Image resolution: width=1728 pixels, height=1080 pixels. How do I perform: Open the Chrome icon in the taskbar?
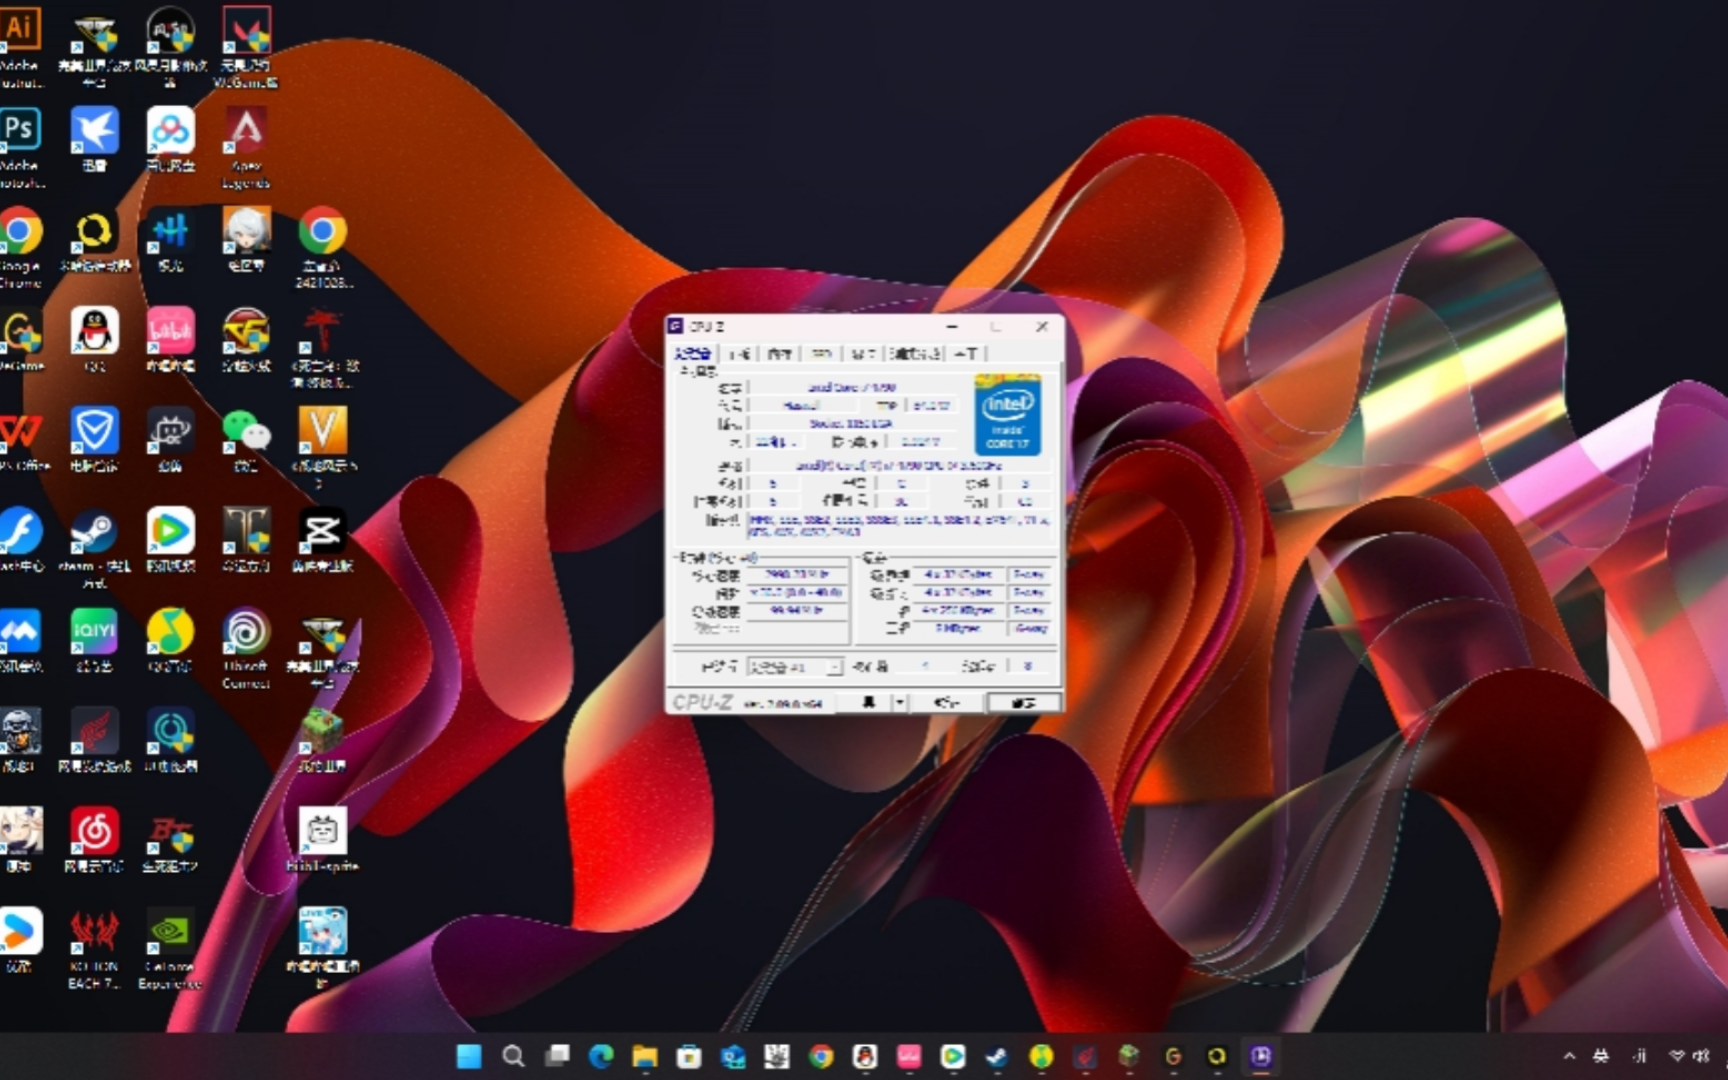[821, 1056]
